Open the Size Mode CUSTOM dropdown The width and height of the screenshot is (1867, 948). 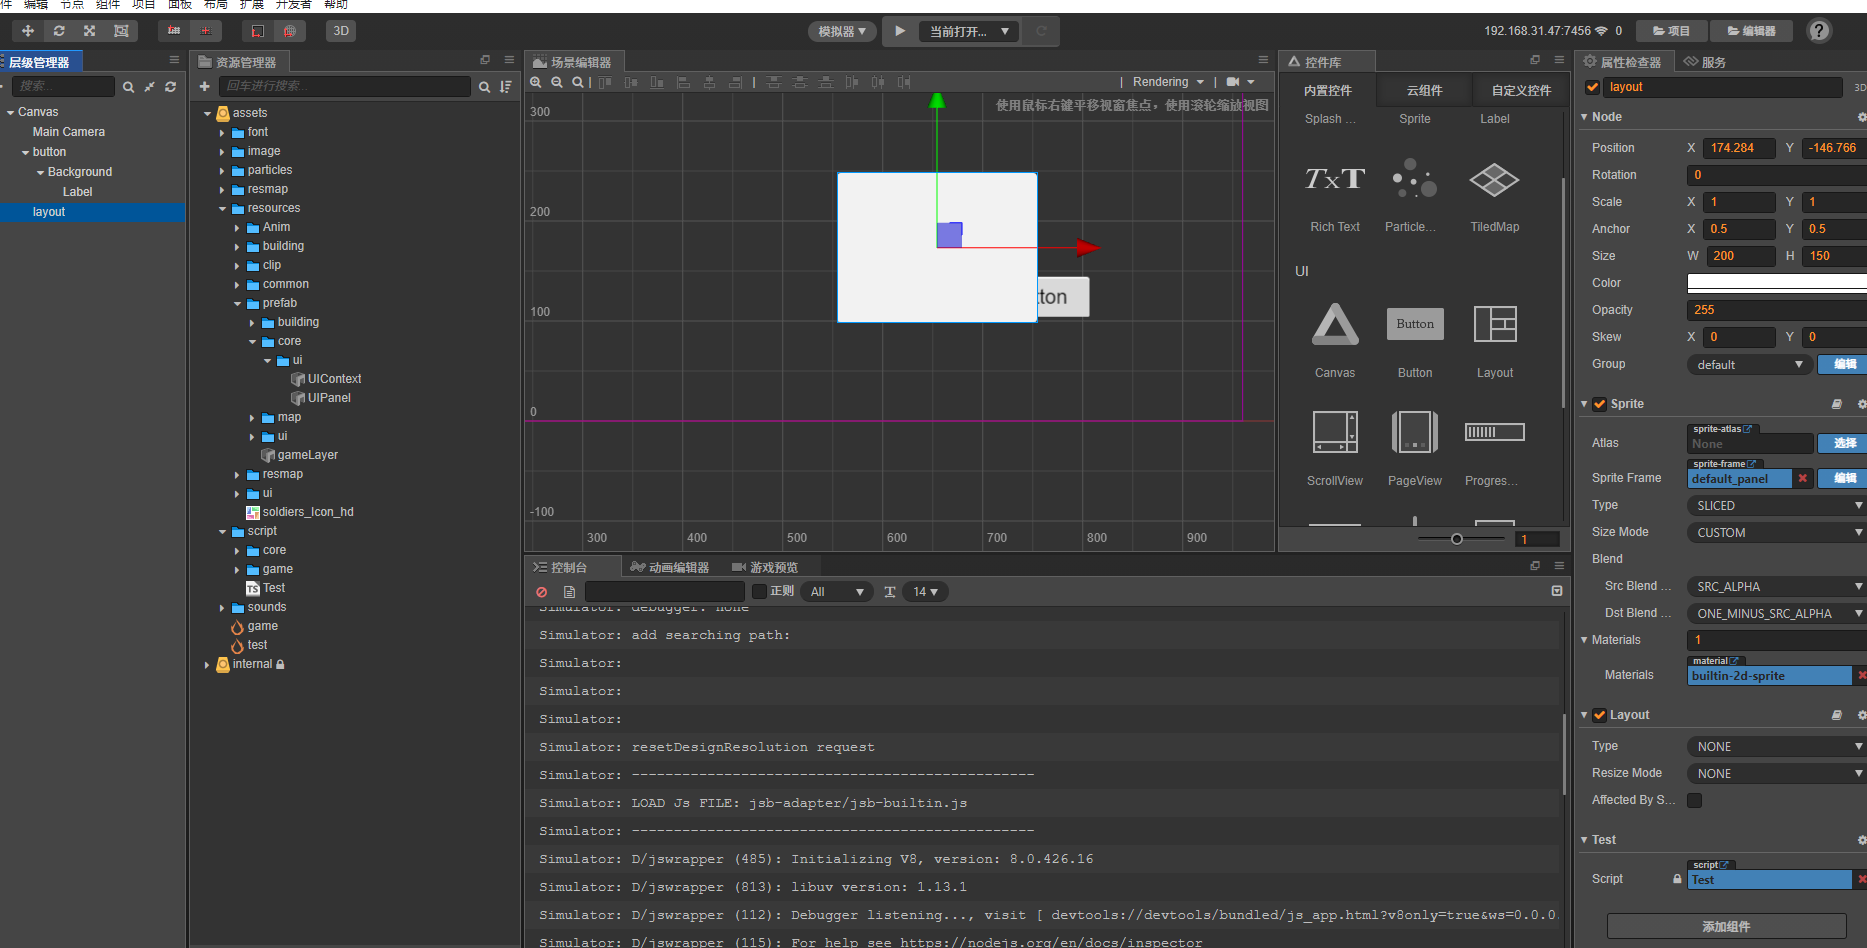pos(1777,533)
